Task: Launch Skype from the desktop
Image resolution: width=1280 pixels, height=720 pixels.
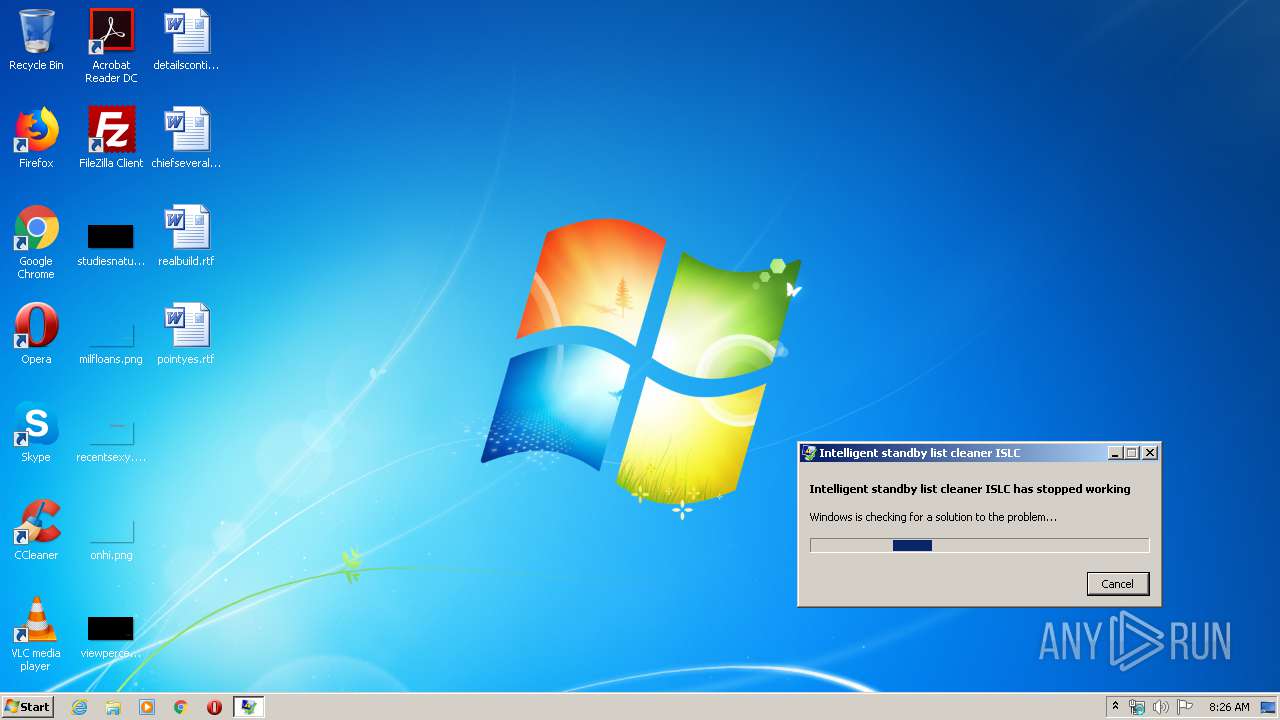Action: point(36,432)
